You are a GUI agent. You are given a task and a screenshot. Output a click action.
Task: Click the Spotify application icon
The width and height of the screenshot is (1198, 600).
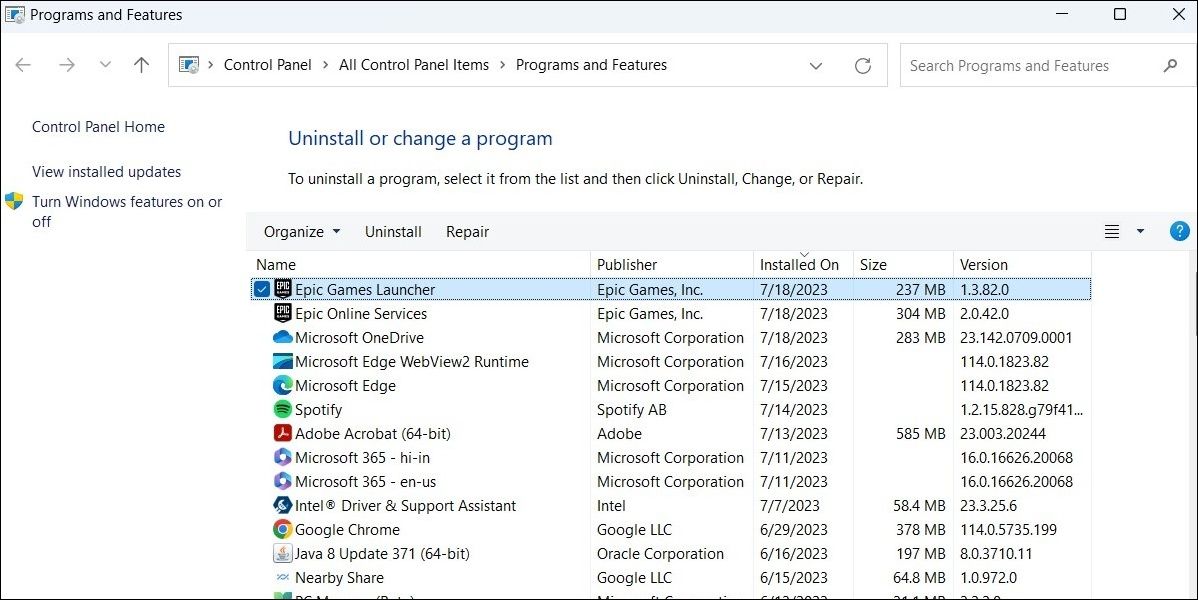(x=284, y=409)
